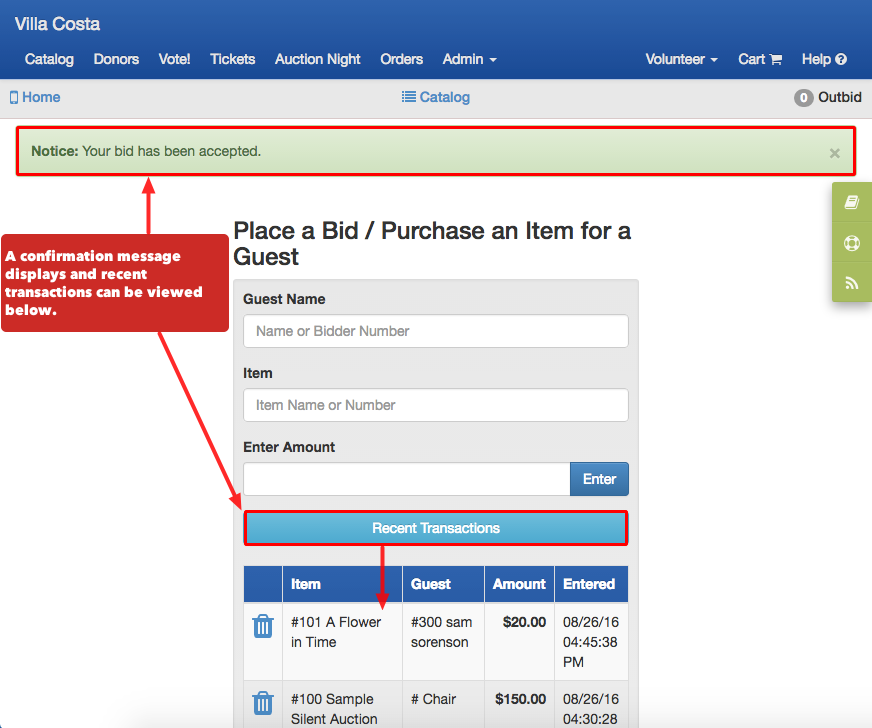The image size is (872, 728).
Task: Open the Tickets menu item
Action: click(232, 59)
